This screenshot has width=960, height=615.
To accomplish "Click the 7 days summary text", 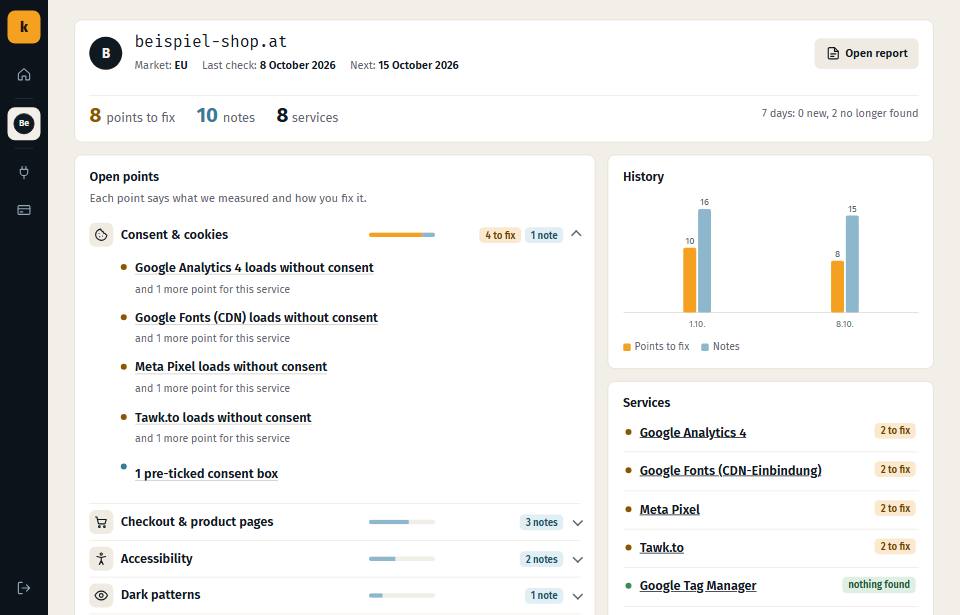I will click(x=839, y=113).
